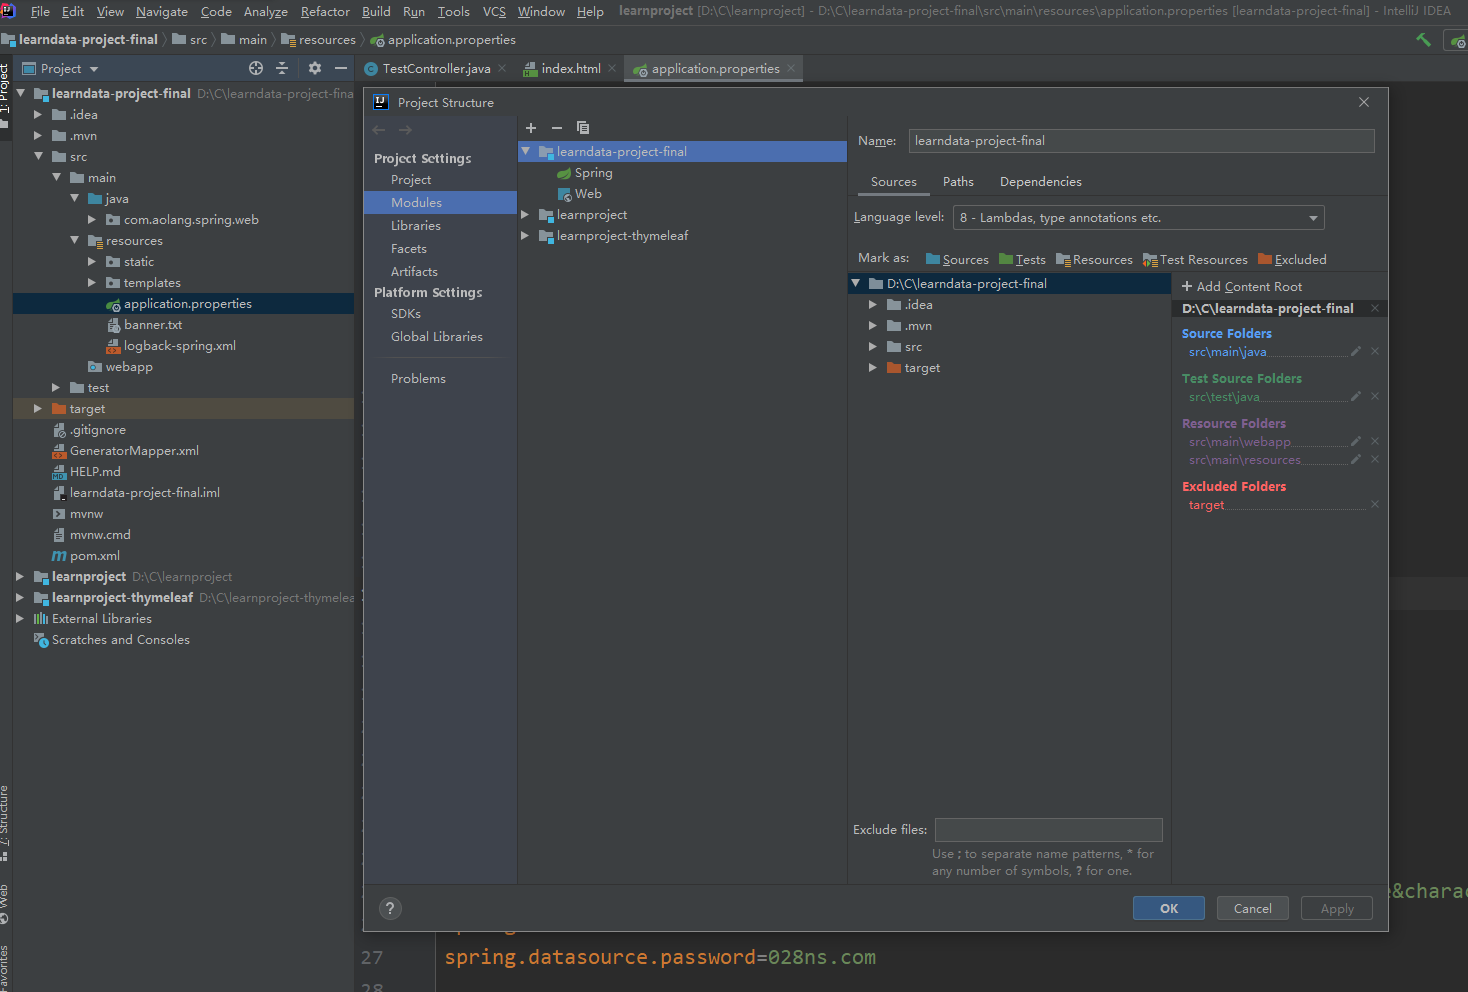Expand templates folder in Project panel
1468x992 pixels.
coord(92,282)
